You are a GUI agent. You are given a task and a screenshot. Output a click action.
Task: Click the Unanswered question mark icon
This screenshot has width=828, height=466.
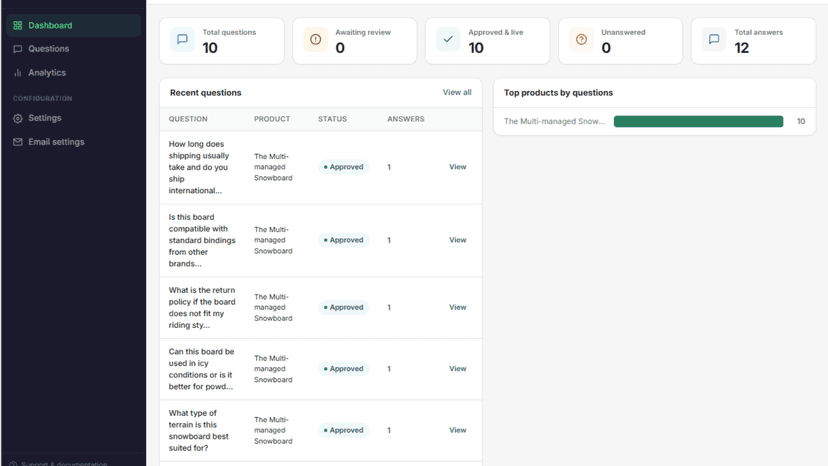point(581,40)
